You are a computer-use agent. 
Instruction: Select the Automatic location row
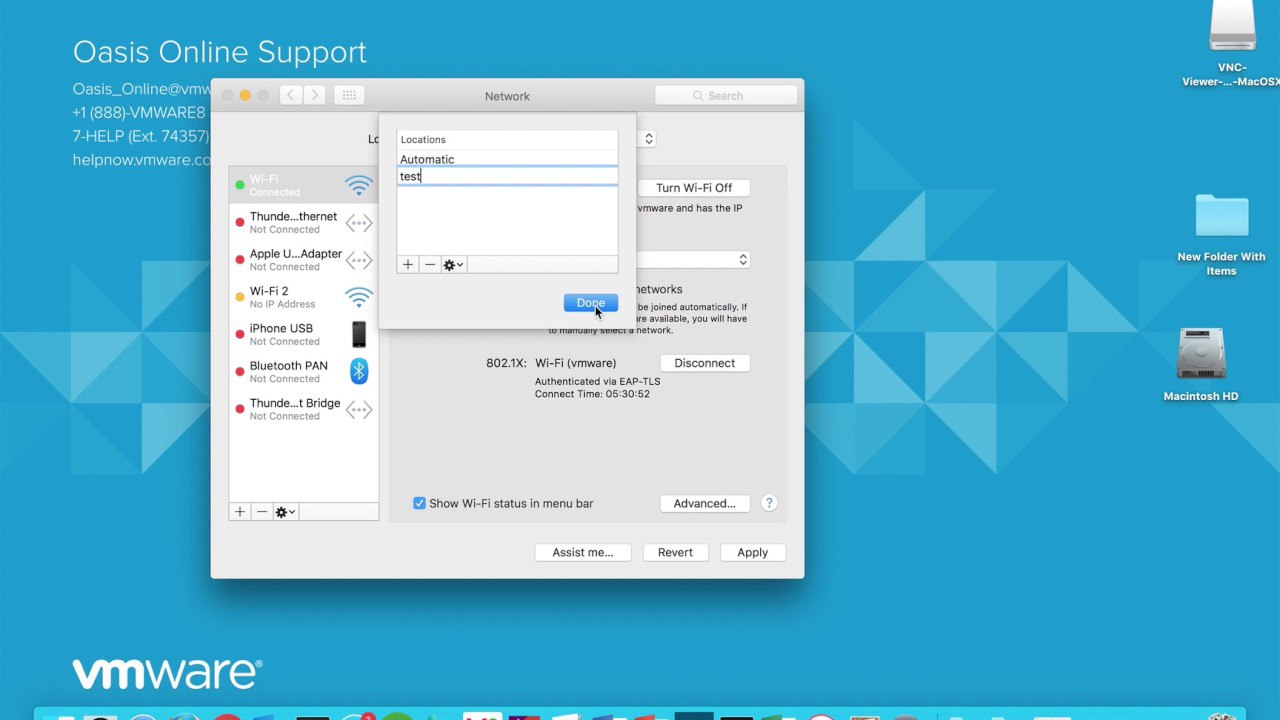[507, 159]
